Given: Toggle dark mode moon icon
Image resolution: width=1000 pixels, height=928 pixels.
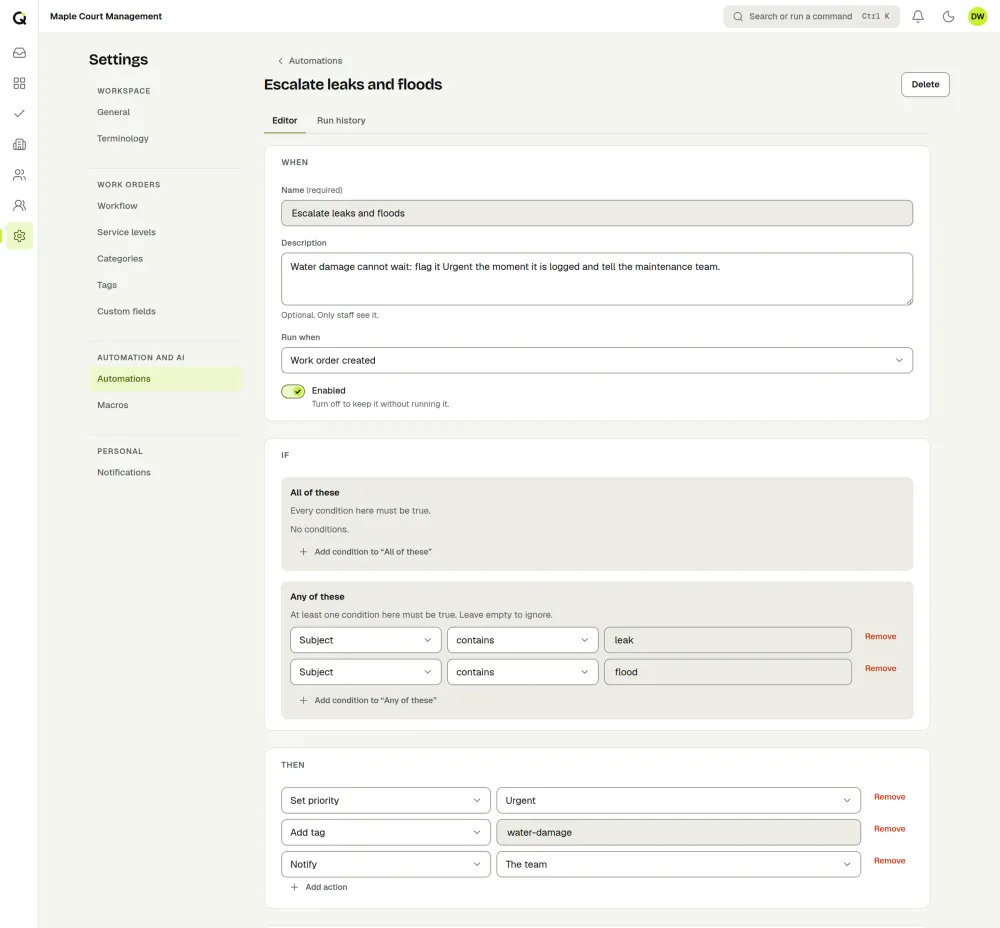Looking at the screenshot, I should [948, 17].
